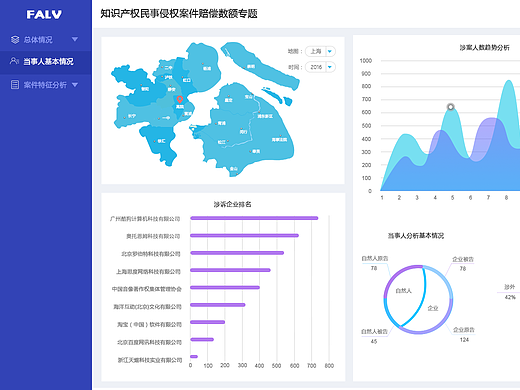Click the 企业被告 78 label
Image resolution: width=520 pixels, height=390 pixels.
(x=463, y=264)
